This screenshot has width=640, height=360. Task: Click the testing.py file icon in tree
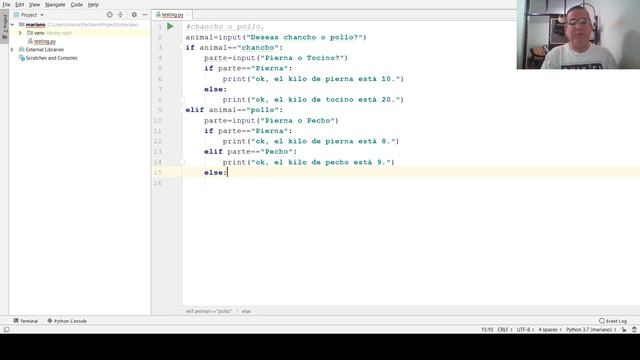(30, 41)
